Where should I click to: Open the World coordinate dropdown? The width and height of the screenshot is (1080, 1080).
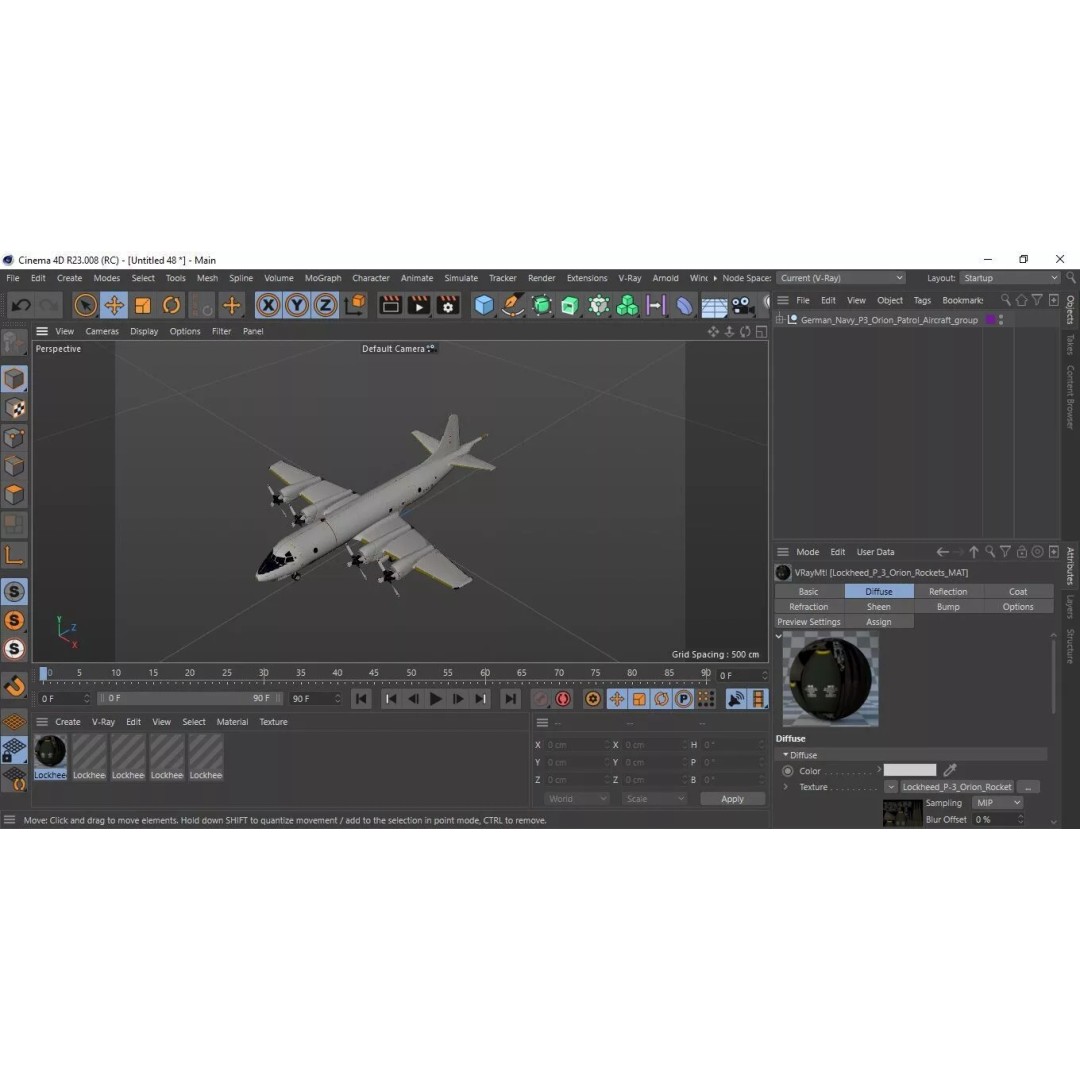point(577,799)
